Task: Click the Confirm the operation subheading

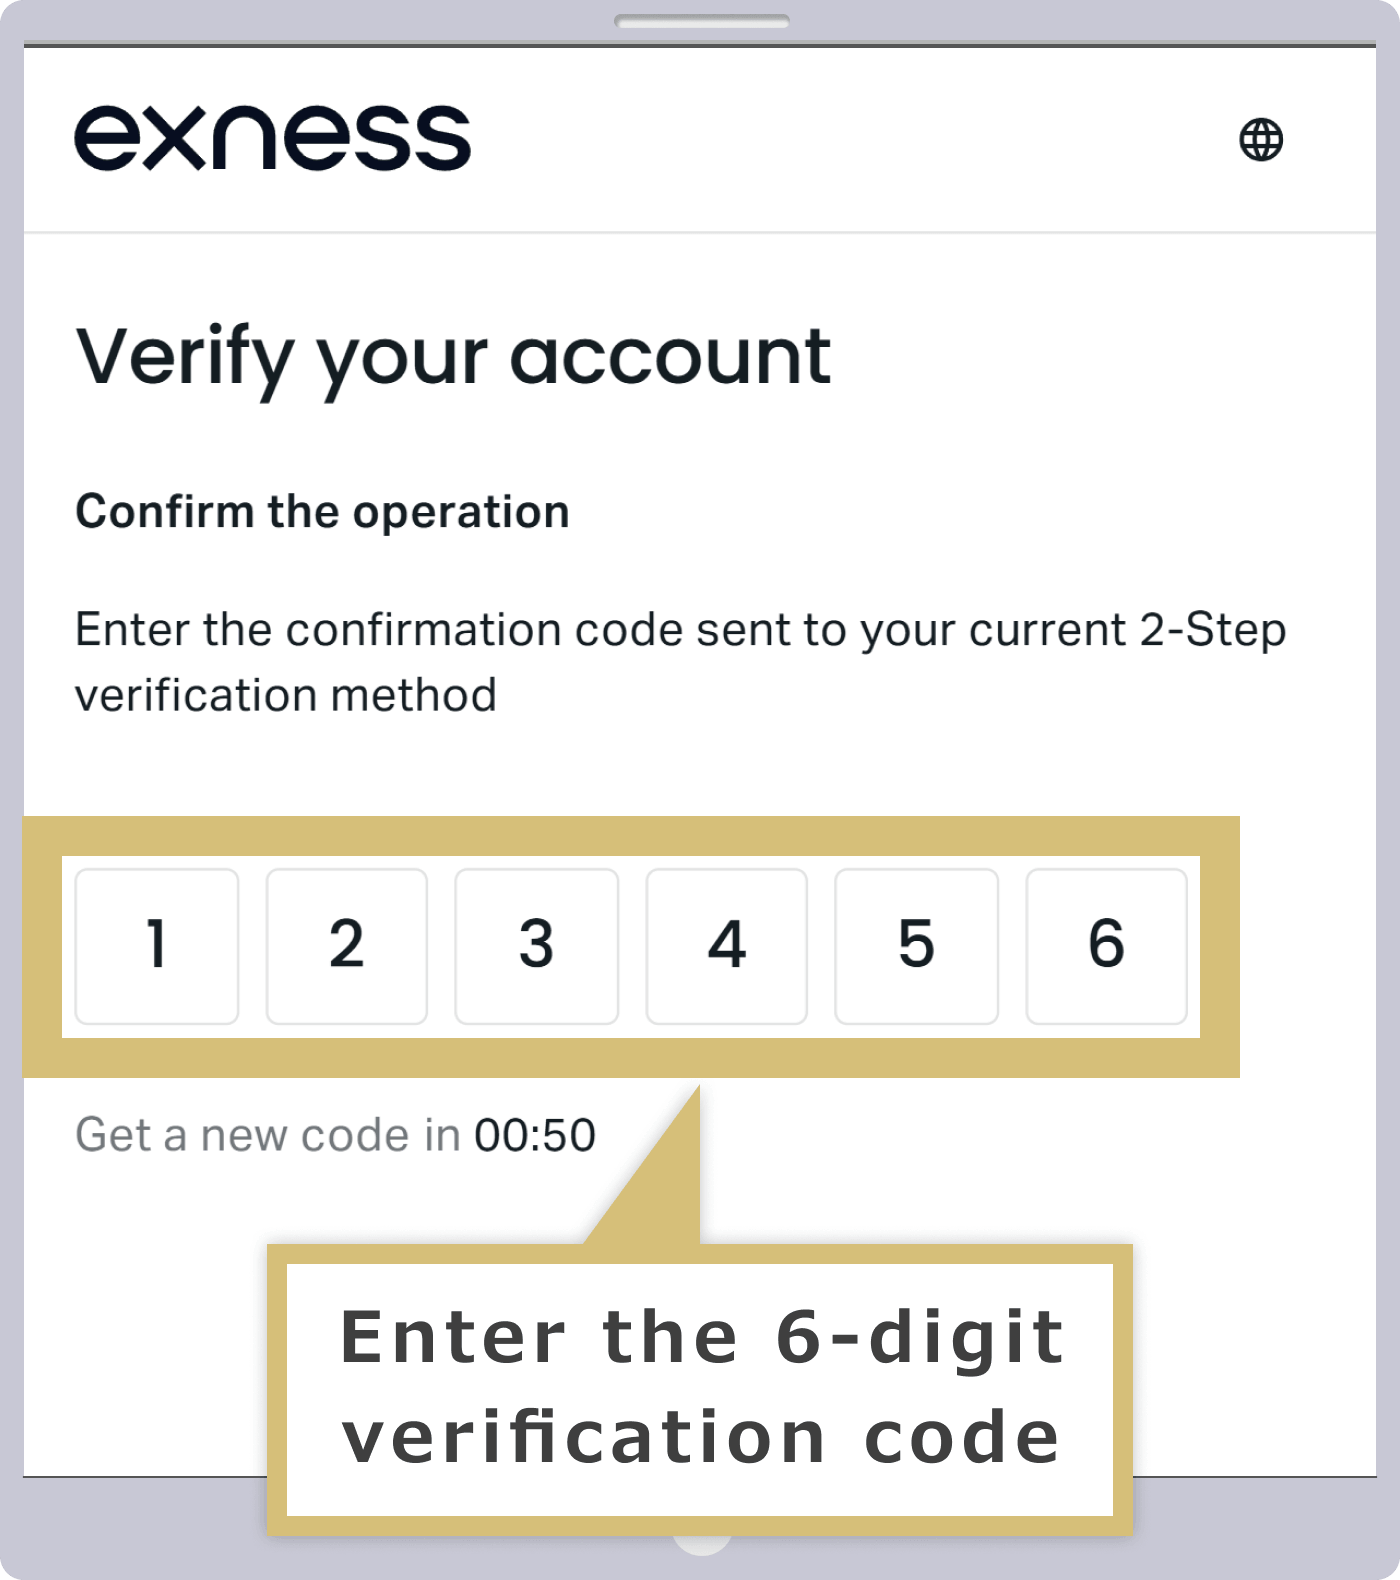Action: point(322,512)
